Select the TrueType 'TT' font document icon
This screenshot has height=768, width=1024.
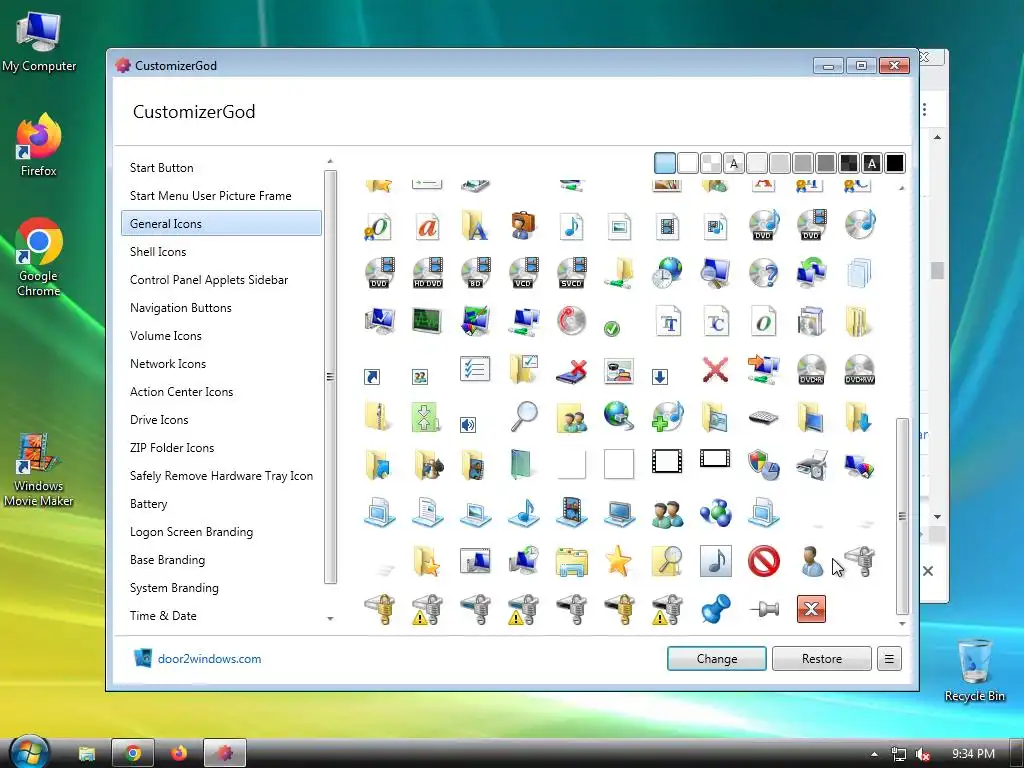point(669,321)
